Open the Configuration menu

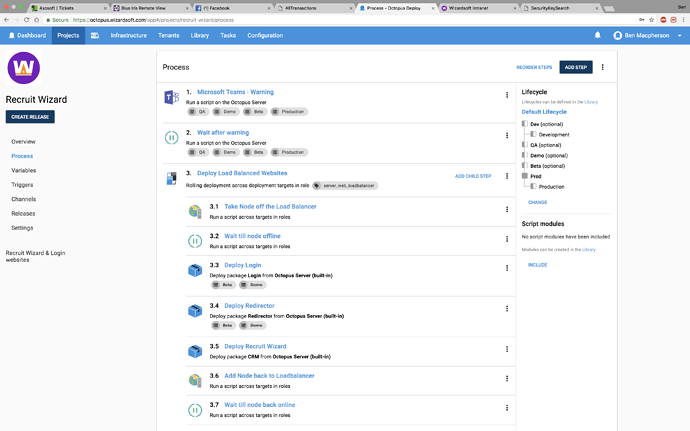click(x=265, y=35)
